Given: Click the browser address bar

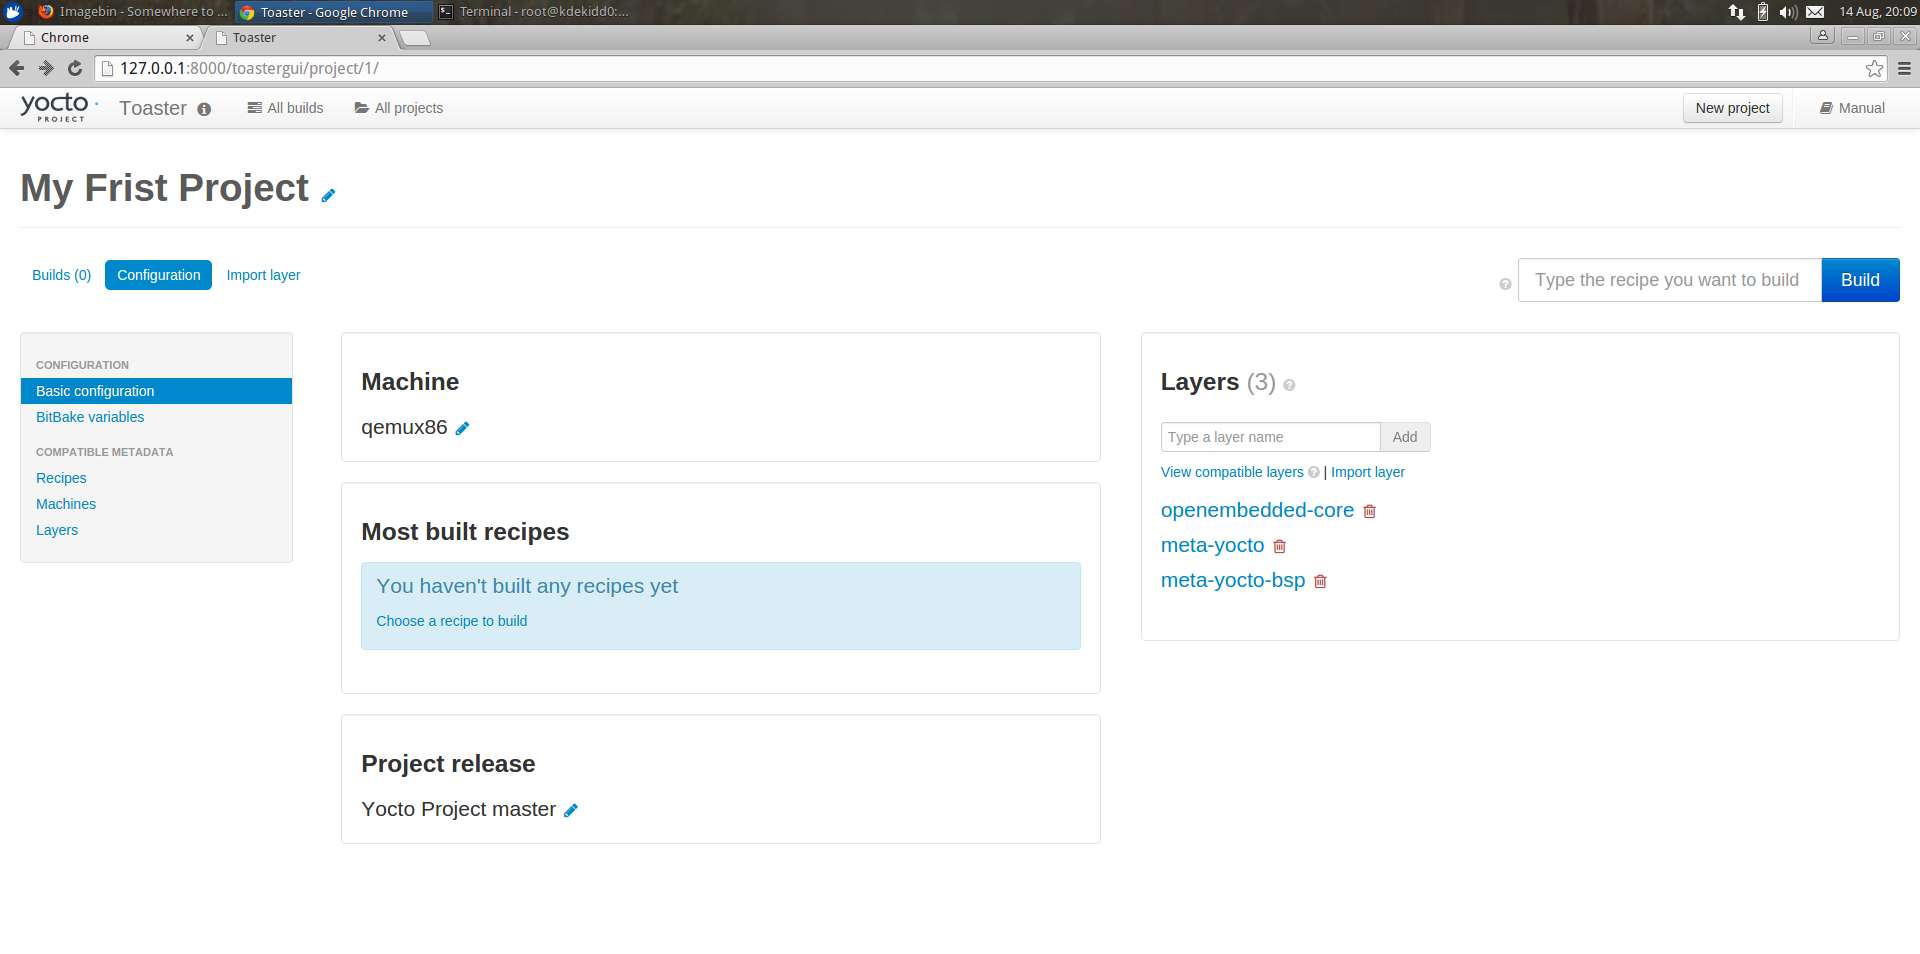Looking at the screenshot, I should point(990,68).
